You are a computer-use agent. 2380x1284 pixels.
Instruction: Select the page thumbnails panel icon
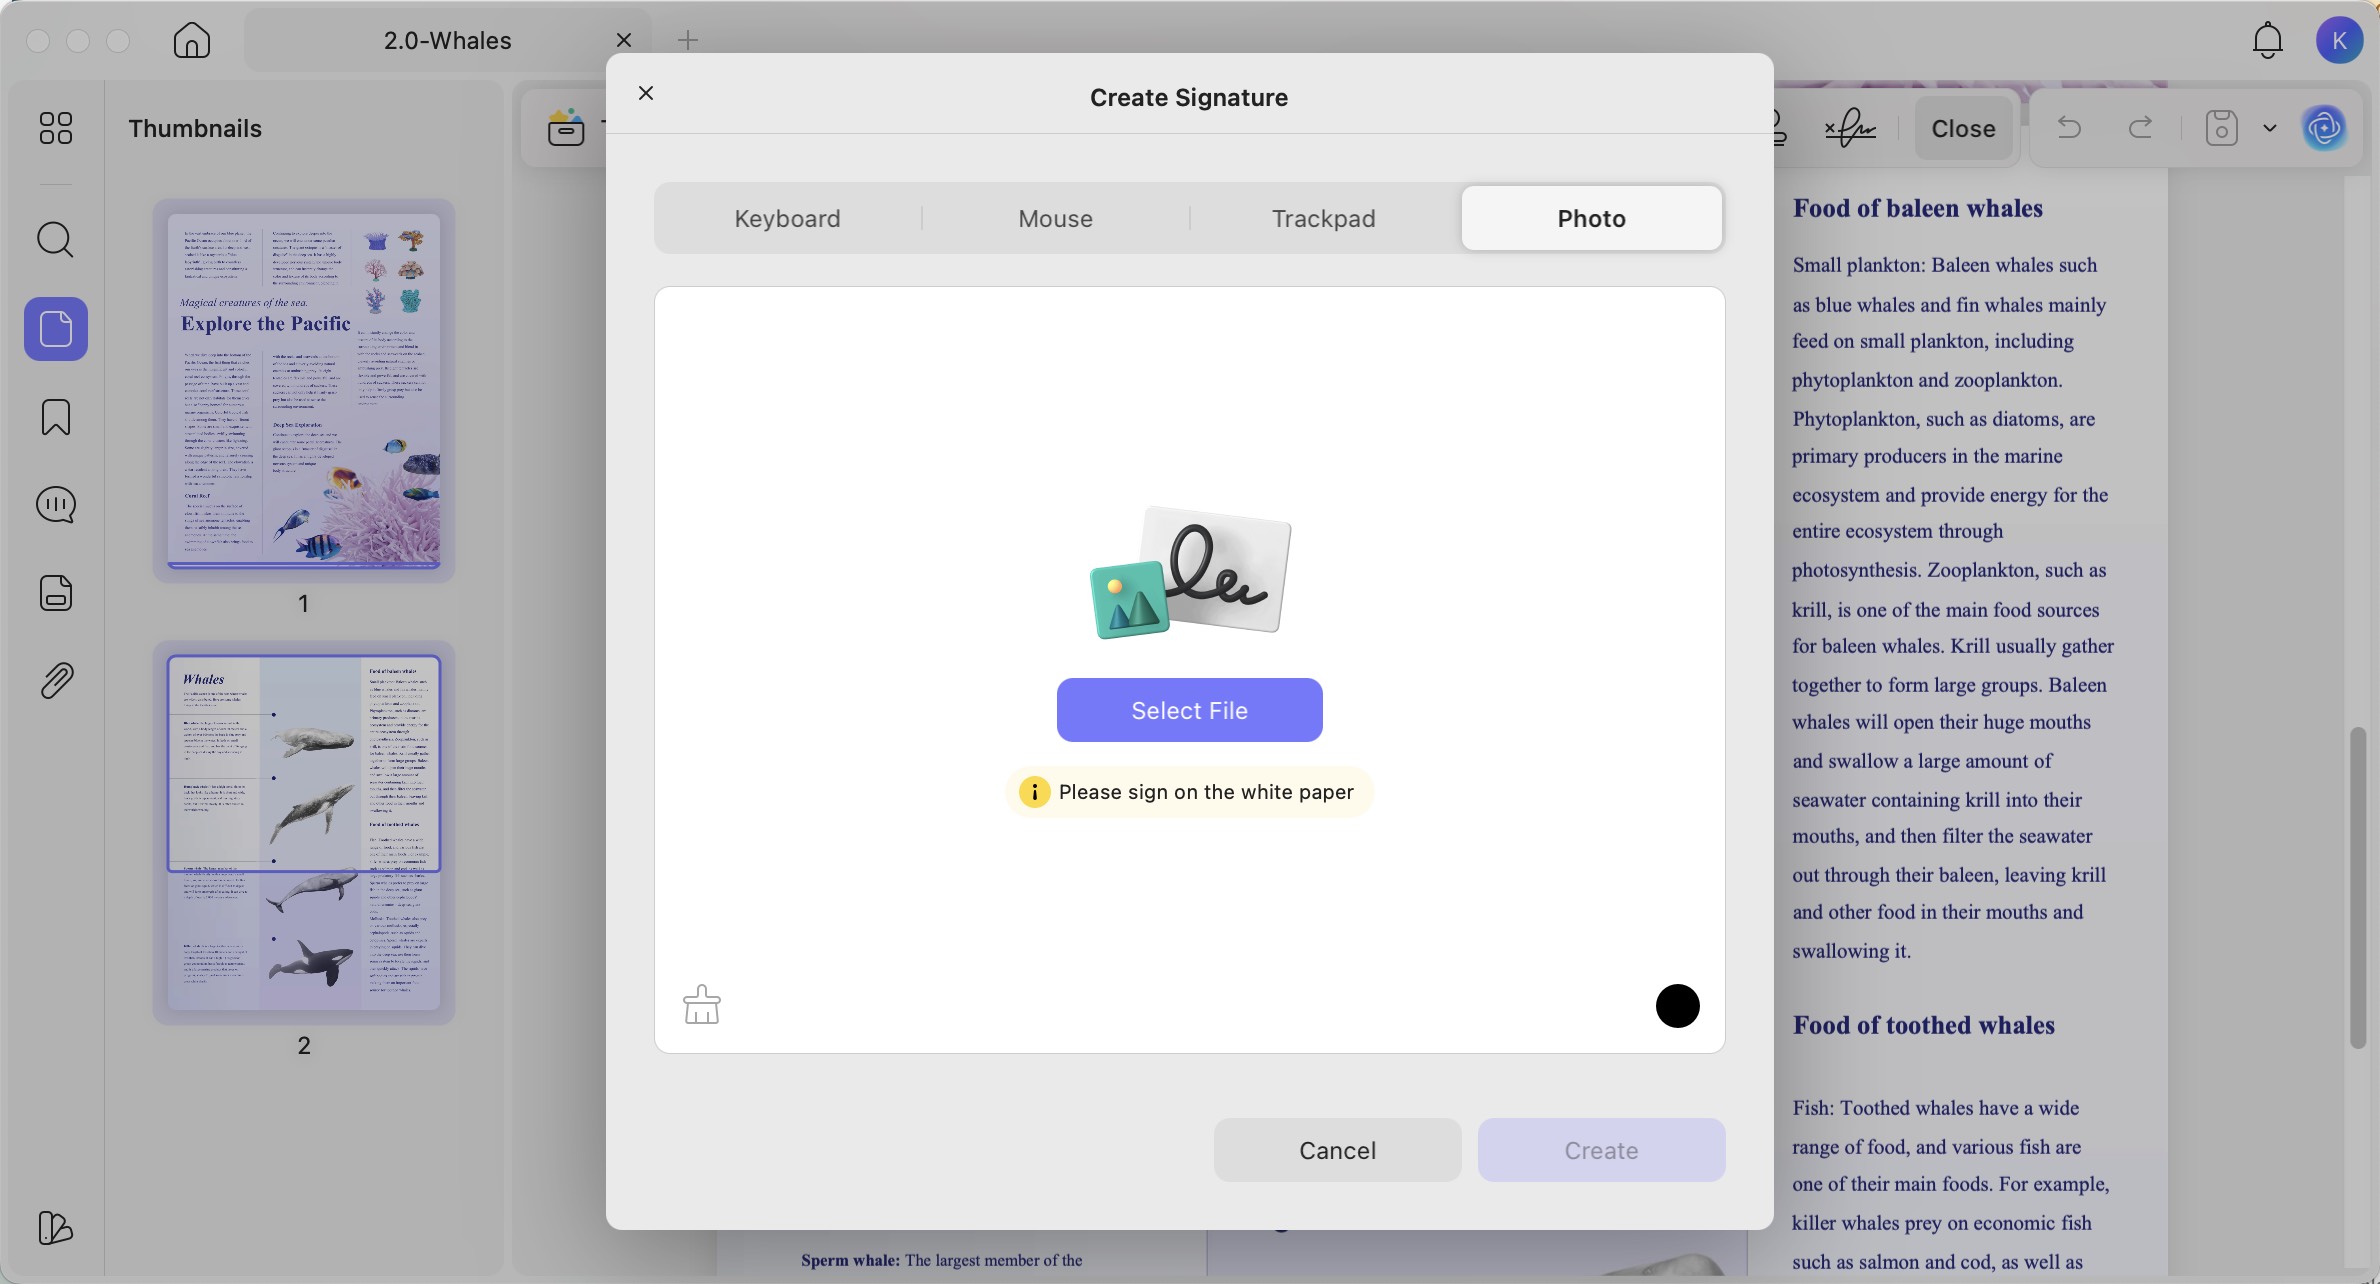(56, 329)
